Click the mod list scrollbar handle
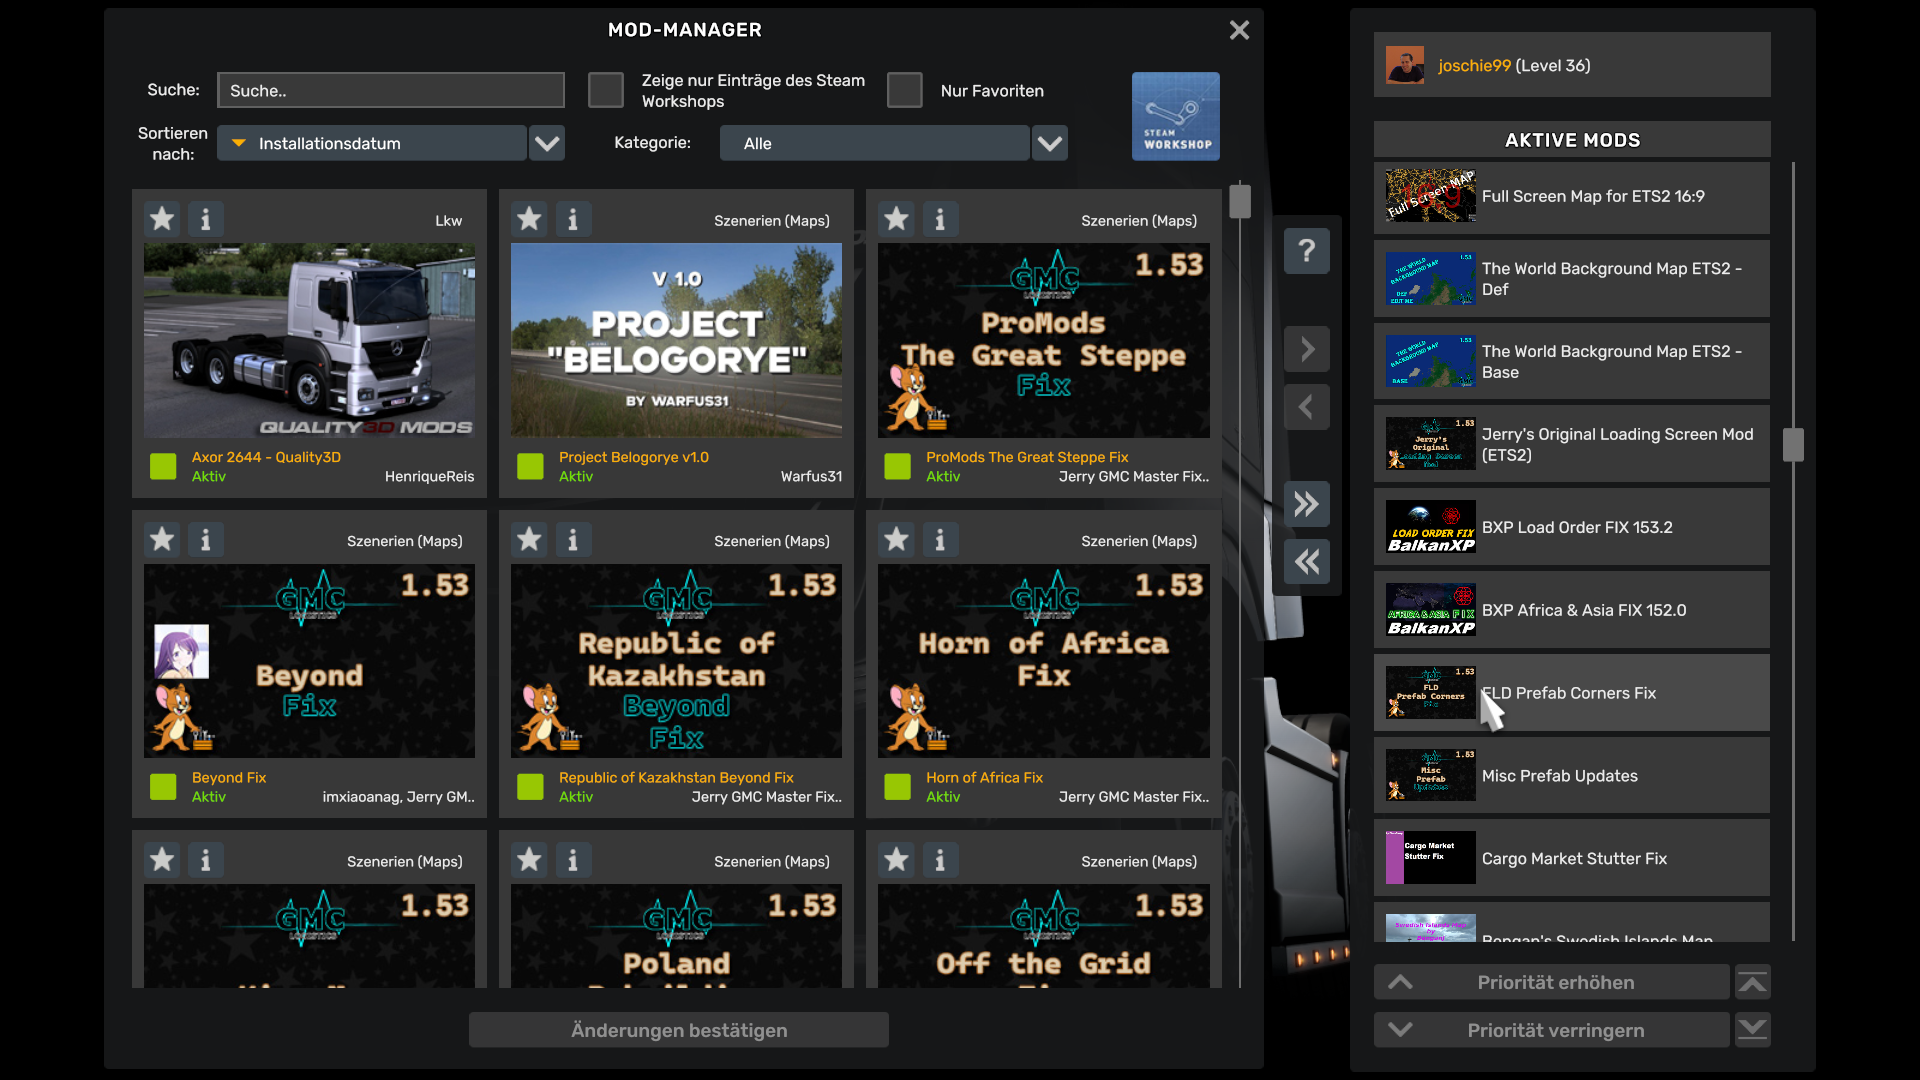Screen dimensions: 1920x1080 tap(1240, 201)
